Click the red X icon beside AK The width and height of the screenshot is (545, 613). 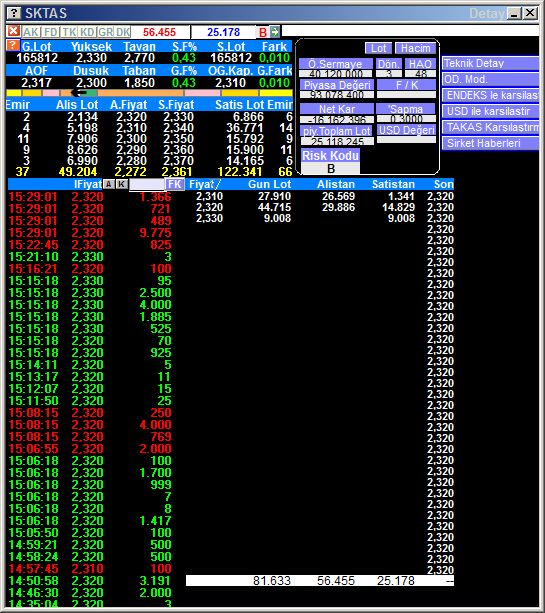coord(14,31)
